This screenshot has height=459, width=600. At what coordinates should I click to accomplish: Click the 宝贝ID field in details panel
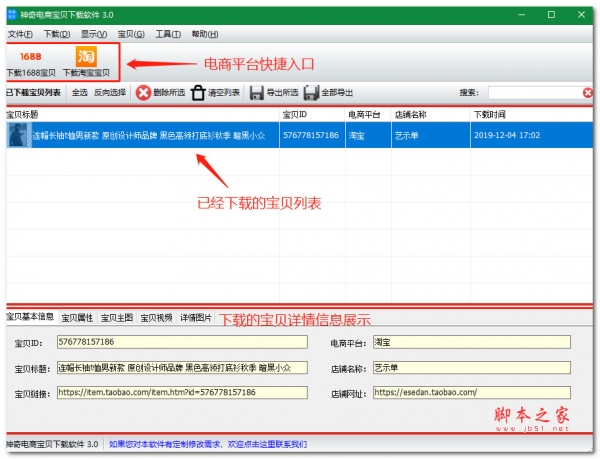pos(182,342)
